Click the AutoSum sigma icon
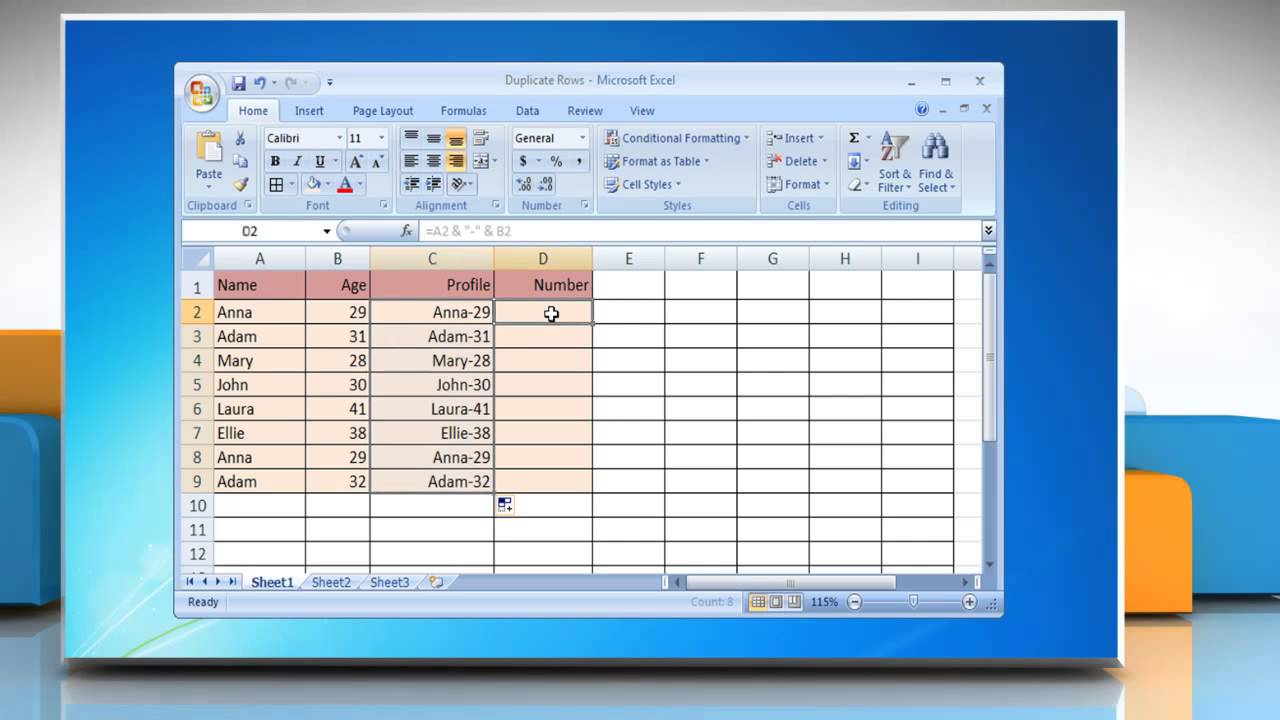The image size is (1280, 720). click(854, 138)
